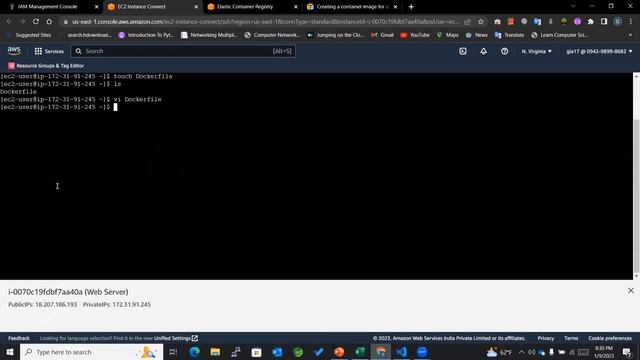This screenshot has width=640, height=360.
Task: Open Task View on taskbar
Action: pyautogui.click(x=173, y=352)
